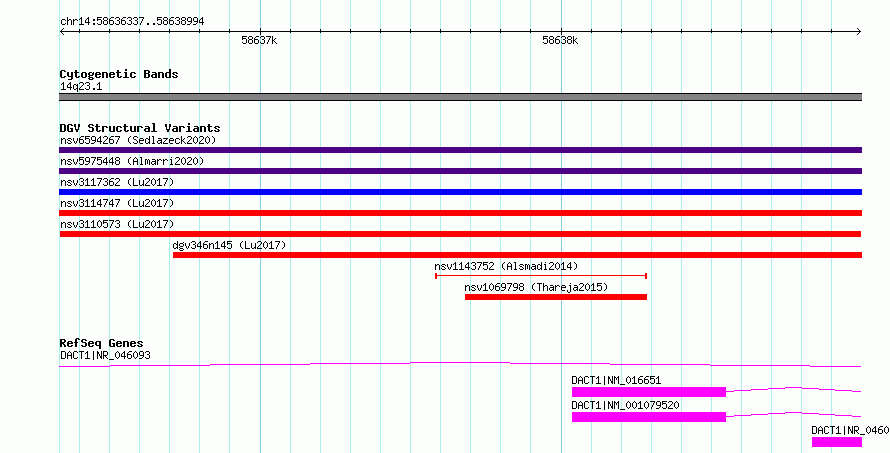The height and width of the screenshot is (453, 890).
Task: Click the dgv346n145 (Lu2017) label
Action: (x=229, y=245)
